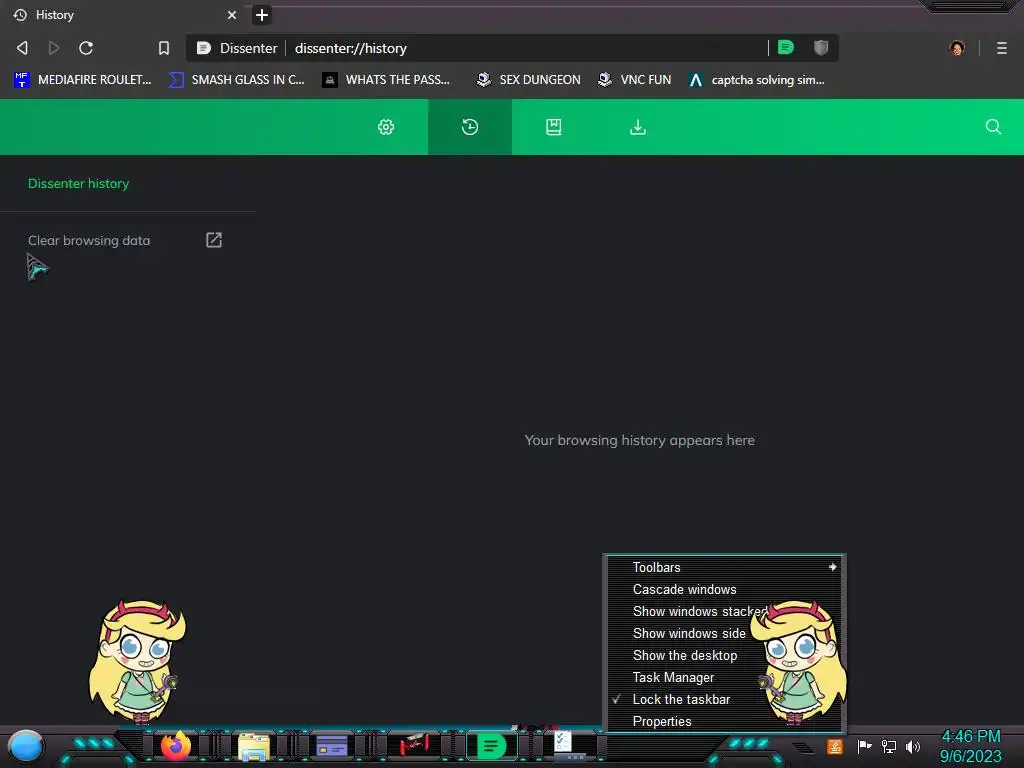Screen dimensions: 1024x768
Task: Click the external-link icon beside Clear browsing data
Action: tap(214, 240)
